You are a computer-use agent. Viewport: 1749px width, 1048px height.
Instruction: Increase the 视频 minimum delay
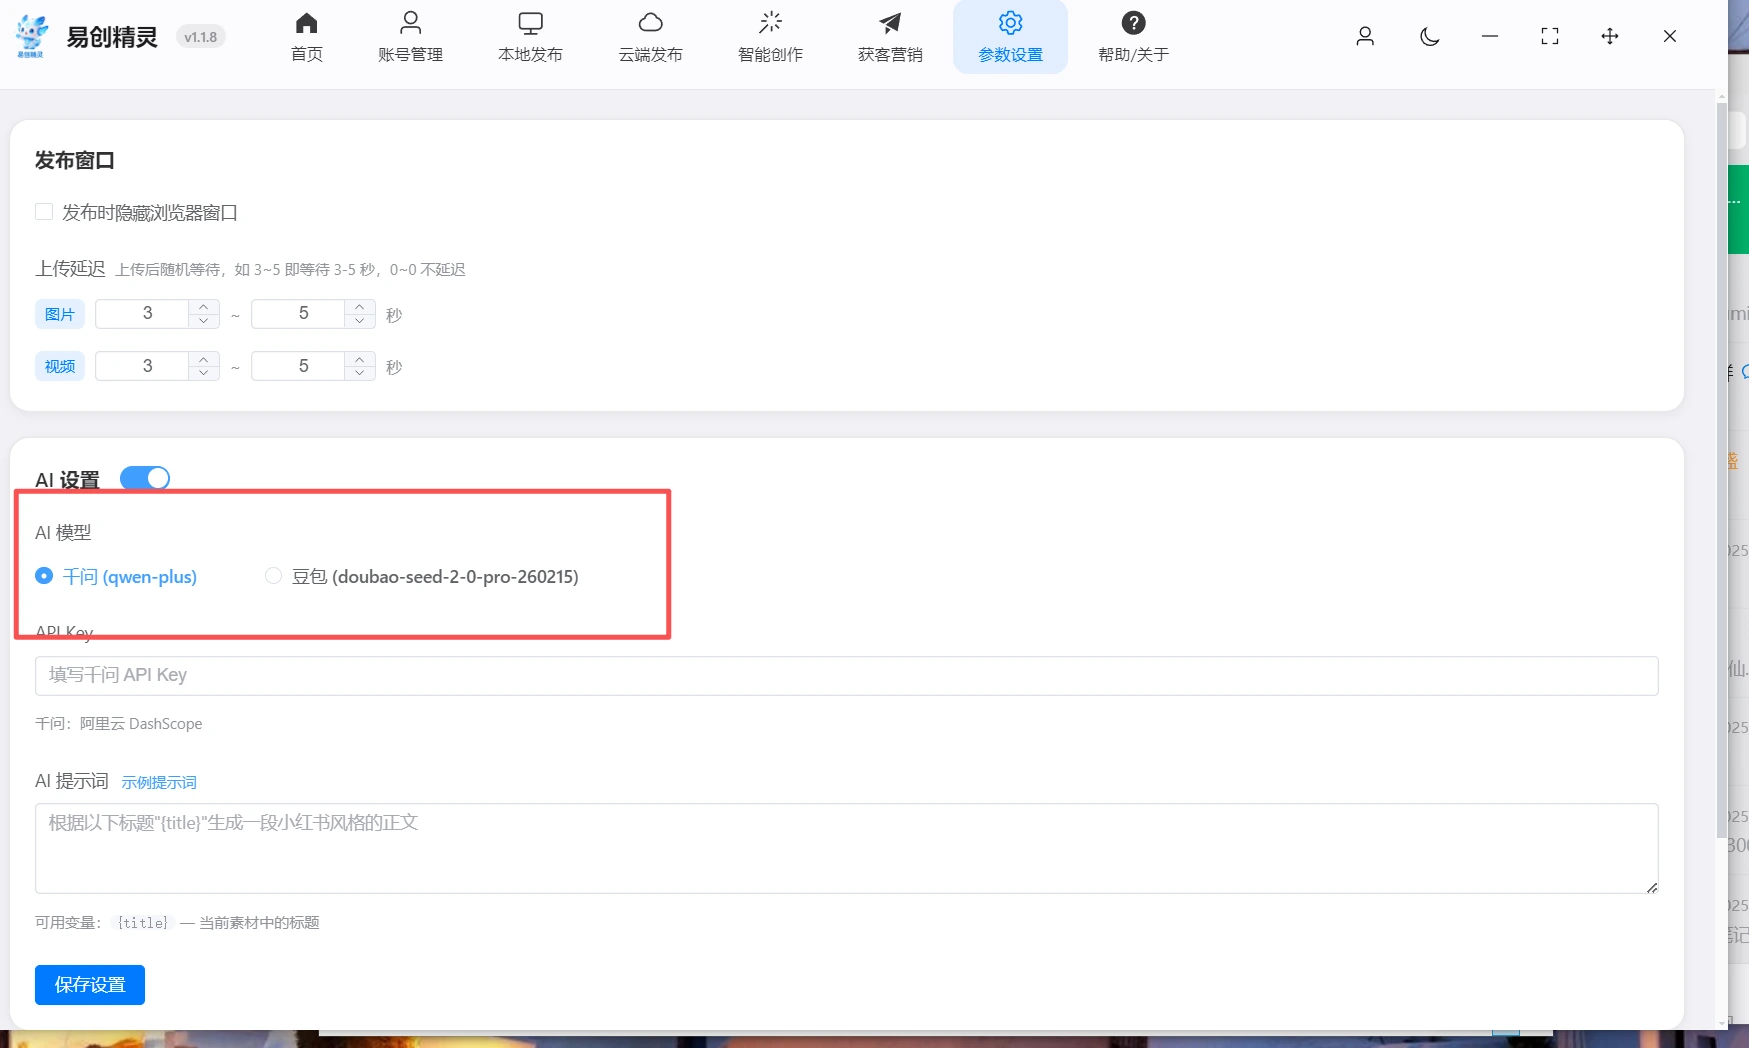coord(204,359)
